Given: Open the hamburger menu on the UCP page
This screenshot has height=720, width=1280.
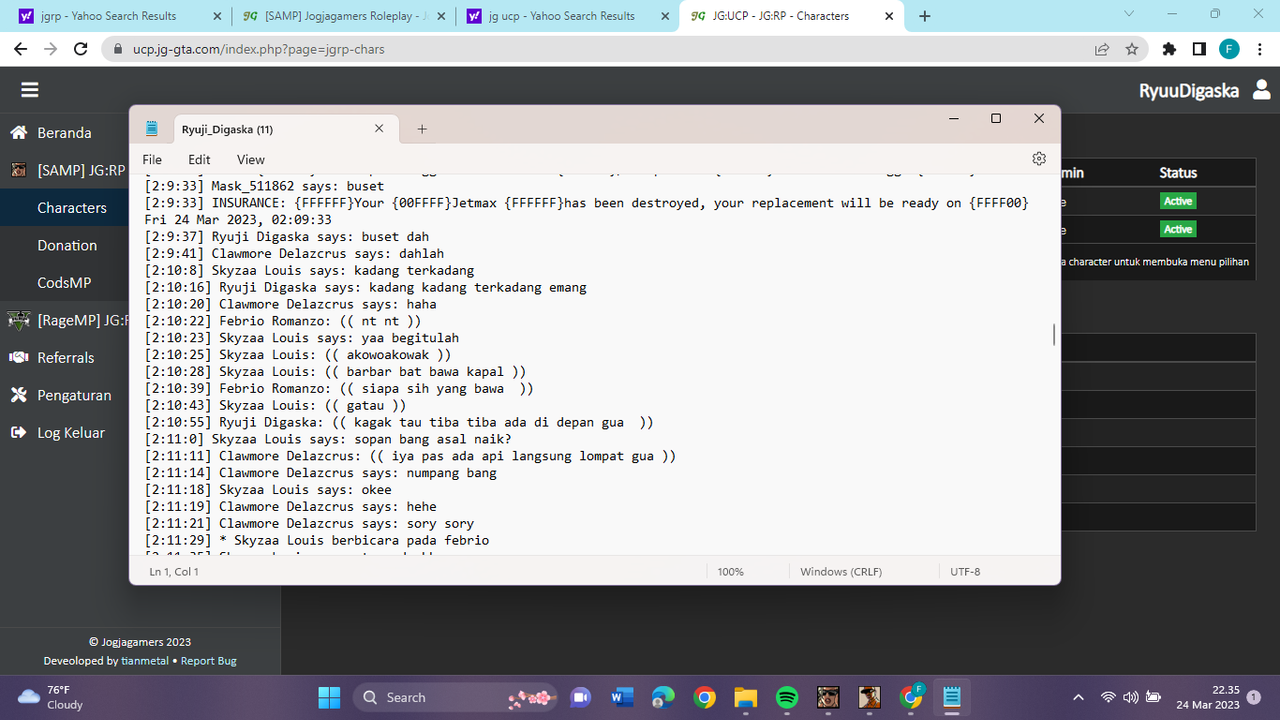Looking at the screenshot, I should point(30,90).
